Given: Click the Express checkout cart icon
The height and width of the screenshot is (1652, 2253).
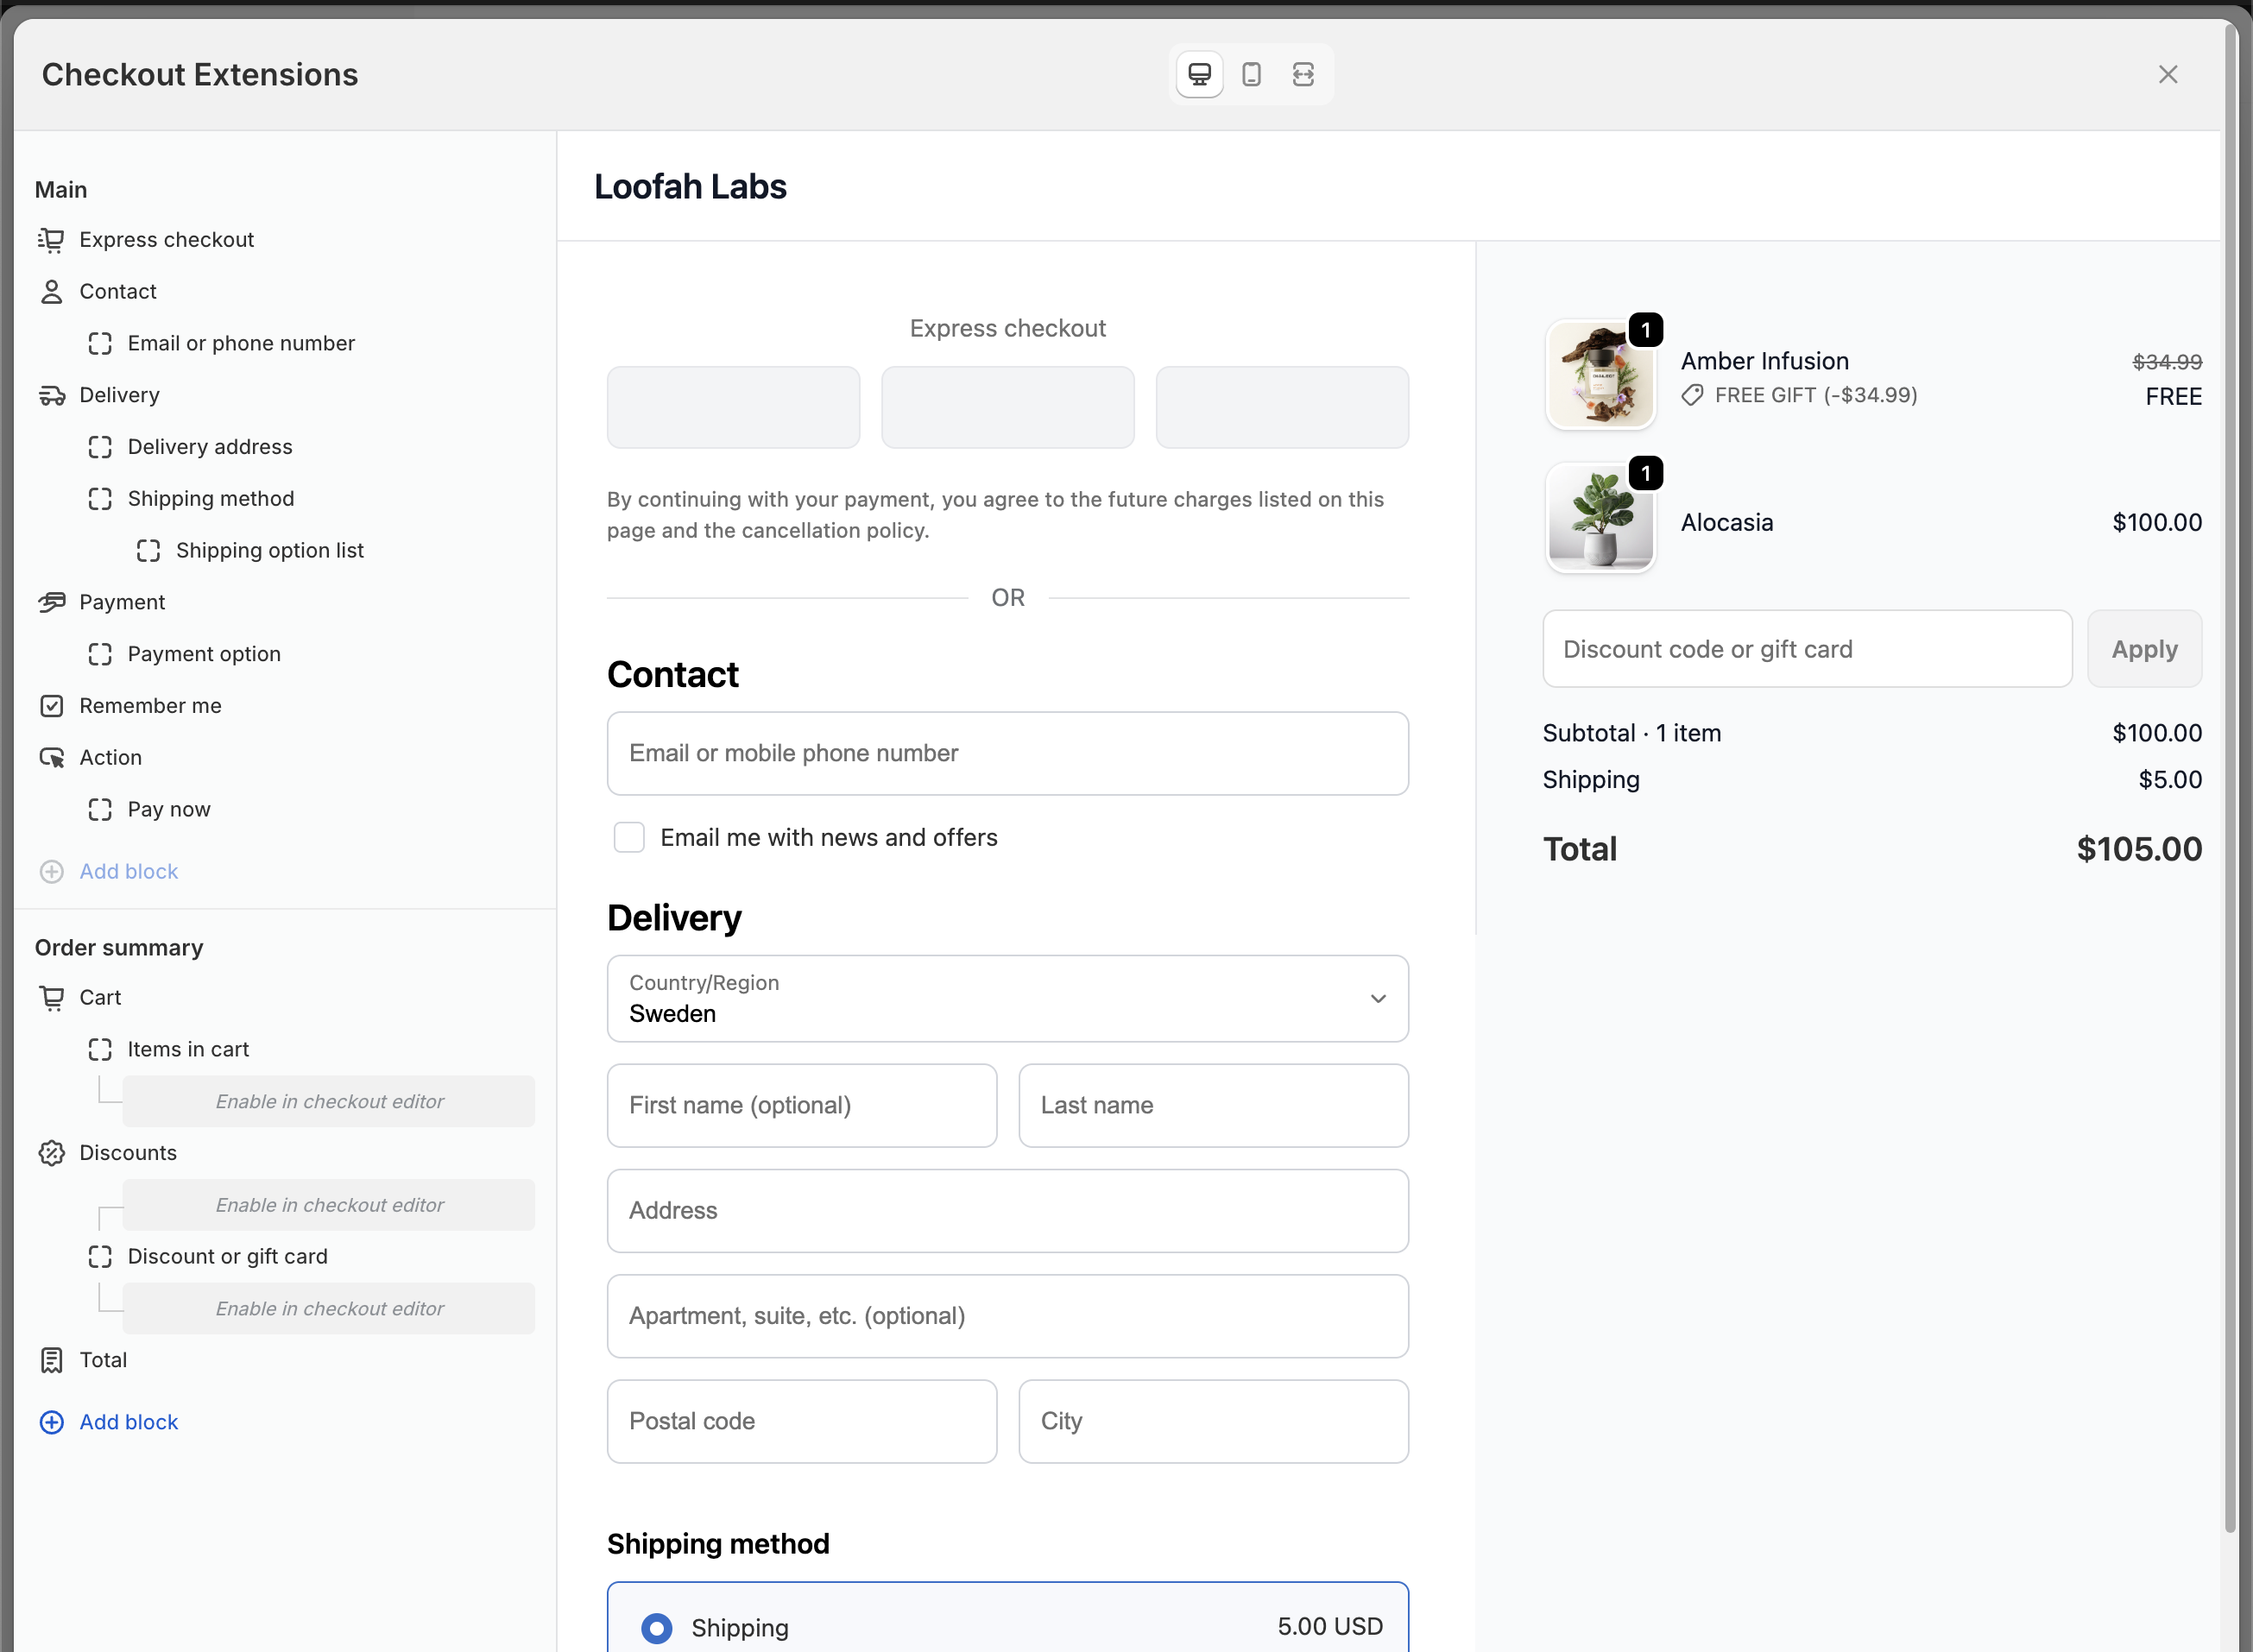Looking at the screenshot, I should [52, 239].
